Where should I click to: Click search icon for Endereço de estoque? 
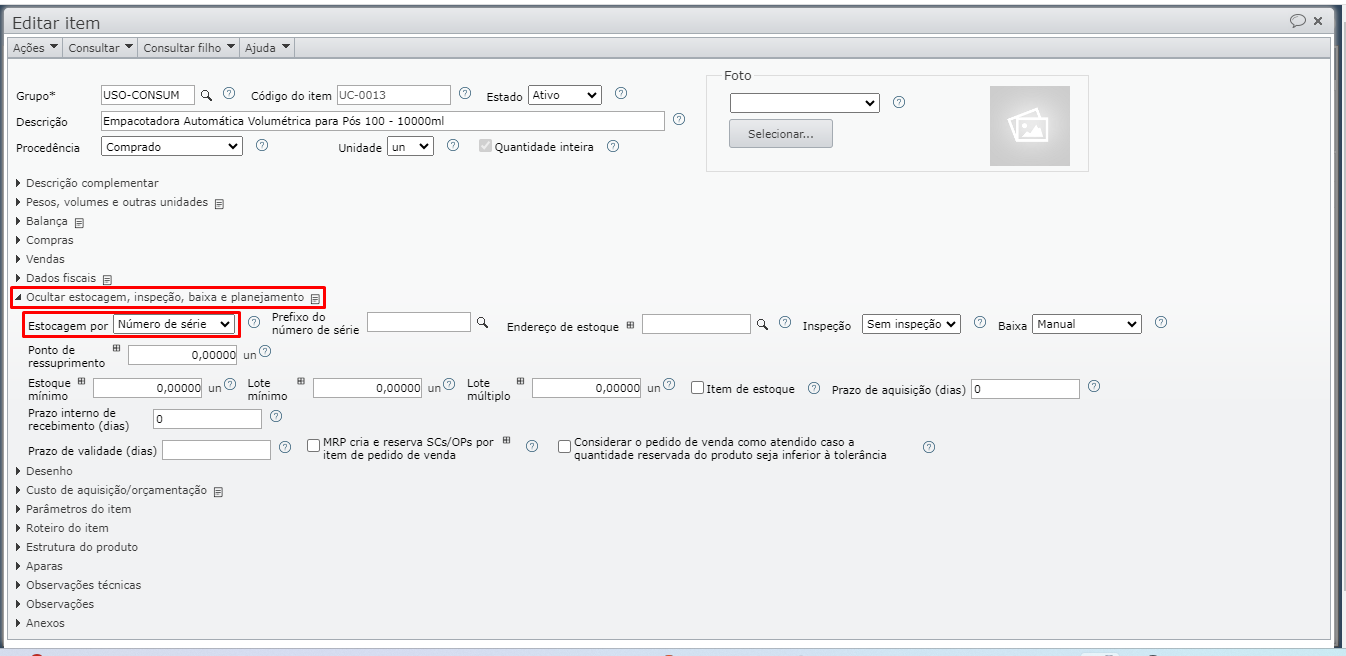[761, 324]
